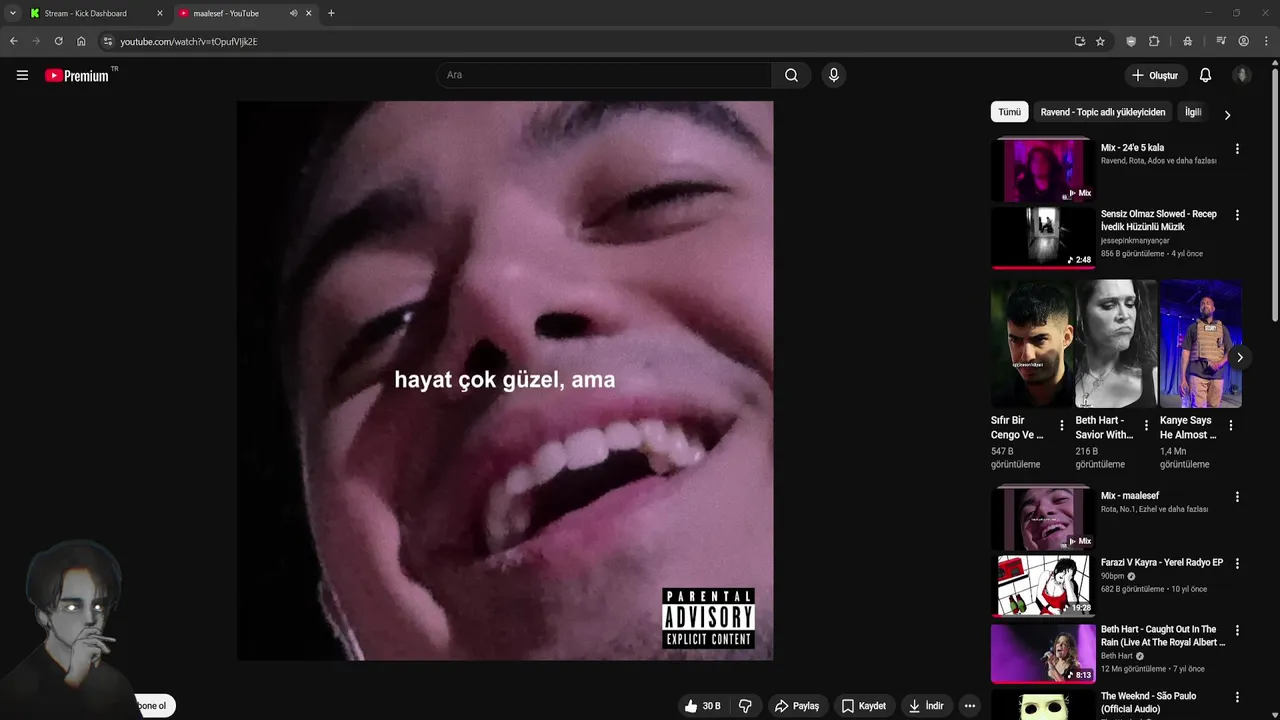Open the notifications bell

(x=1205, y=75)
